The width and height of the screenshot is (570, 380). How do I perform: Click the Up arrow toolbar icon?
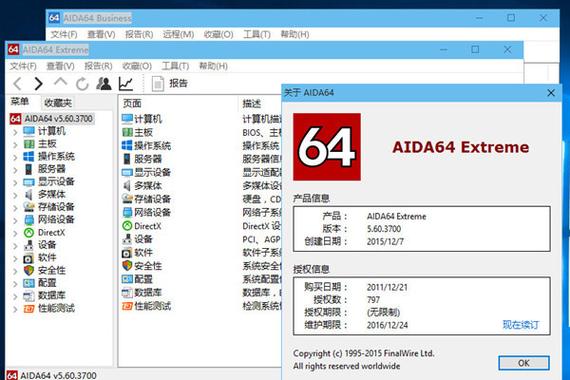[x=60, y=82]
